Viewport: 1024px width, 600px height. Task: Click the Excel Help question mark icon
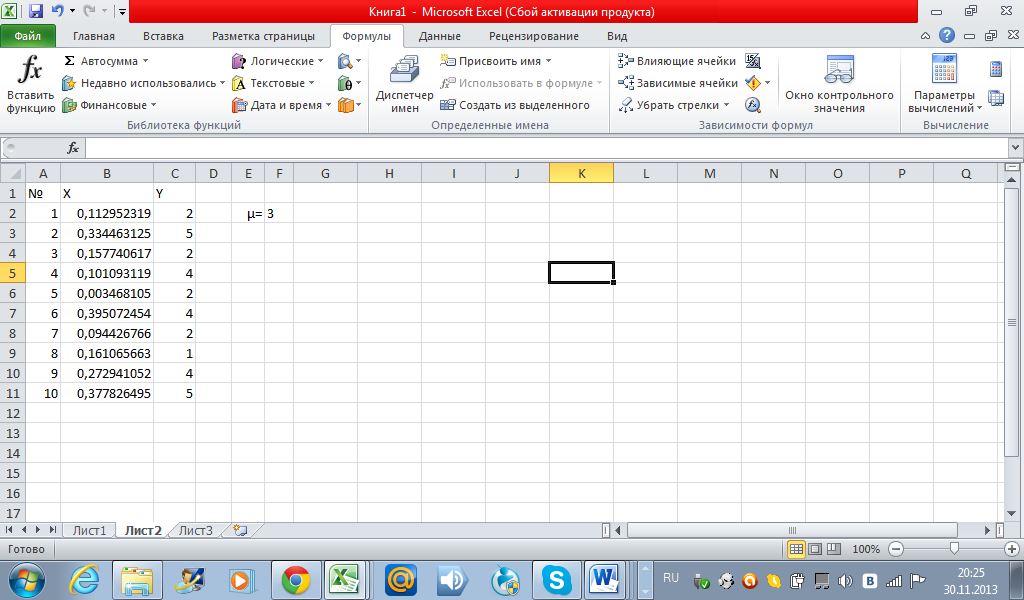tap(946, 35)
